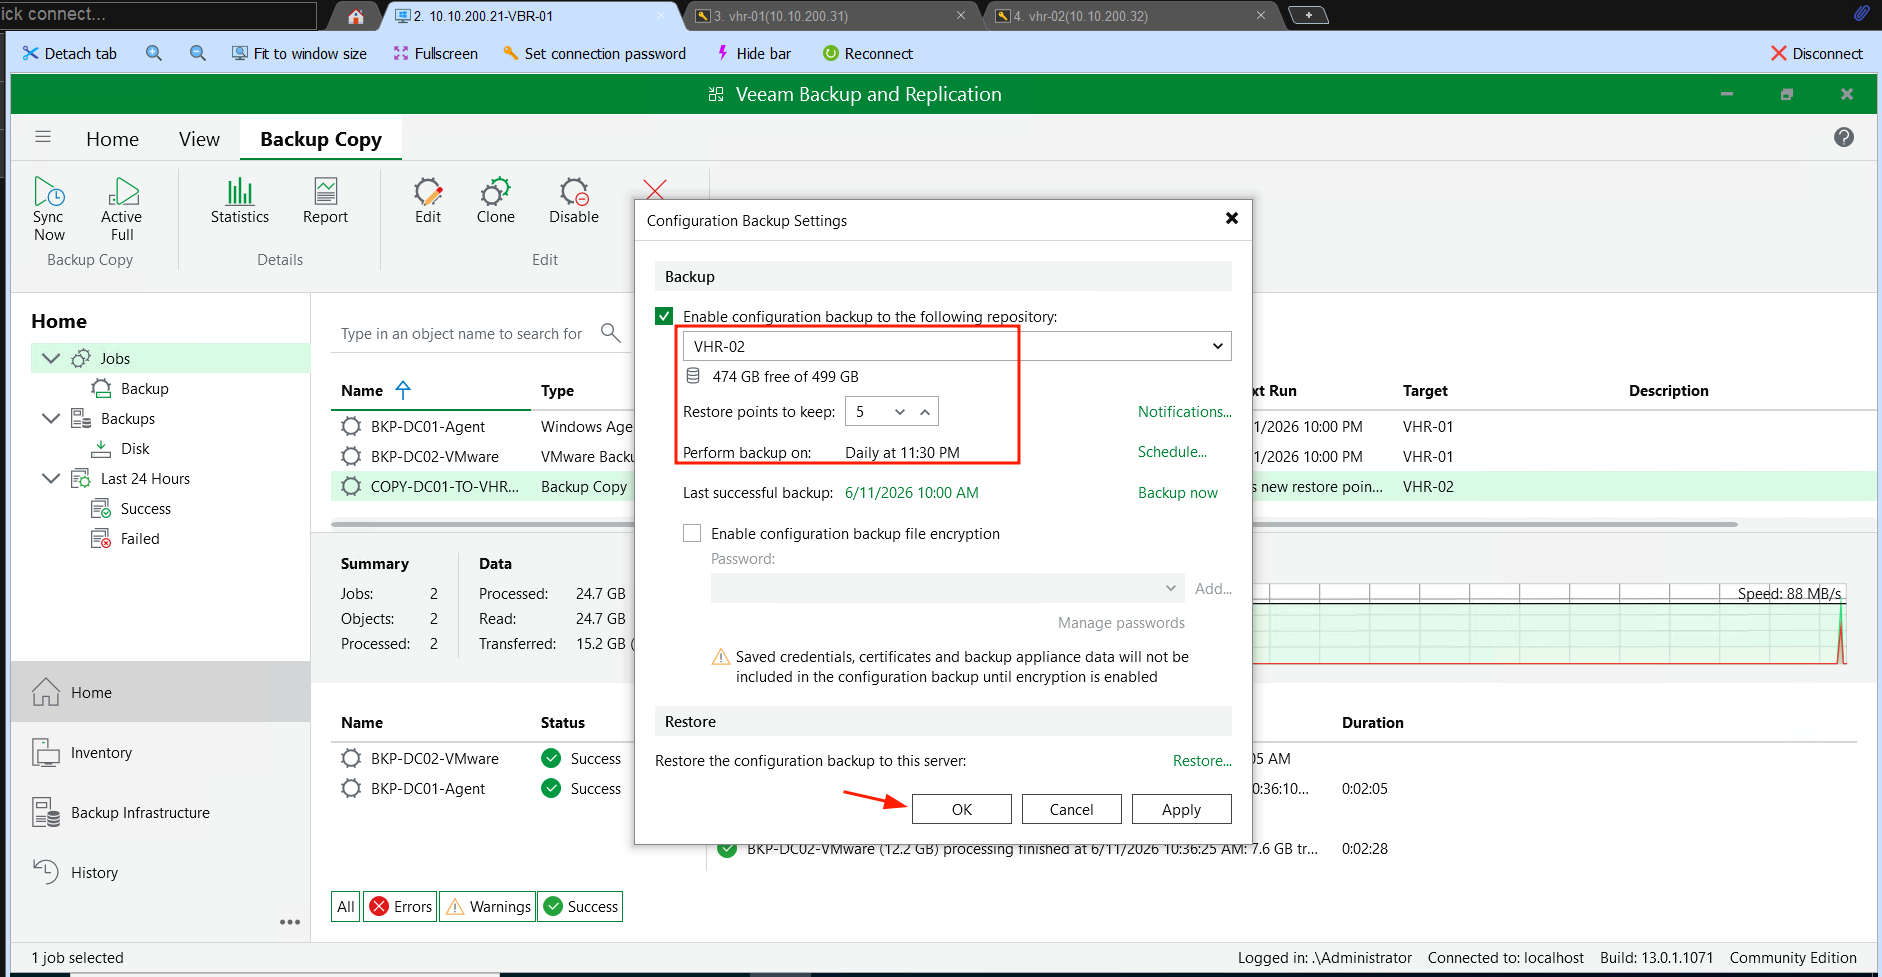The image size is (1882, 977).
Task: Show more navigation pane options
Action: point(290,922)
